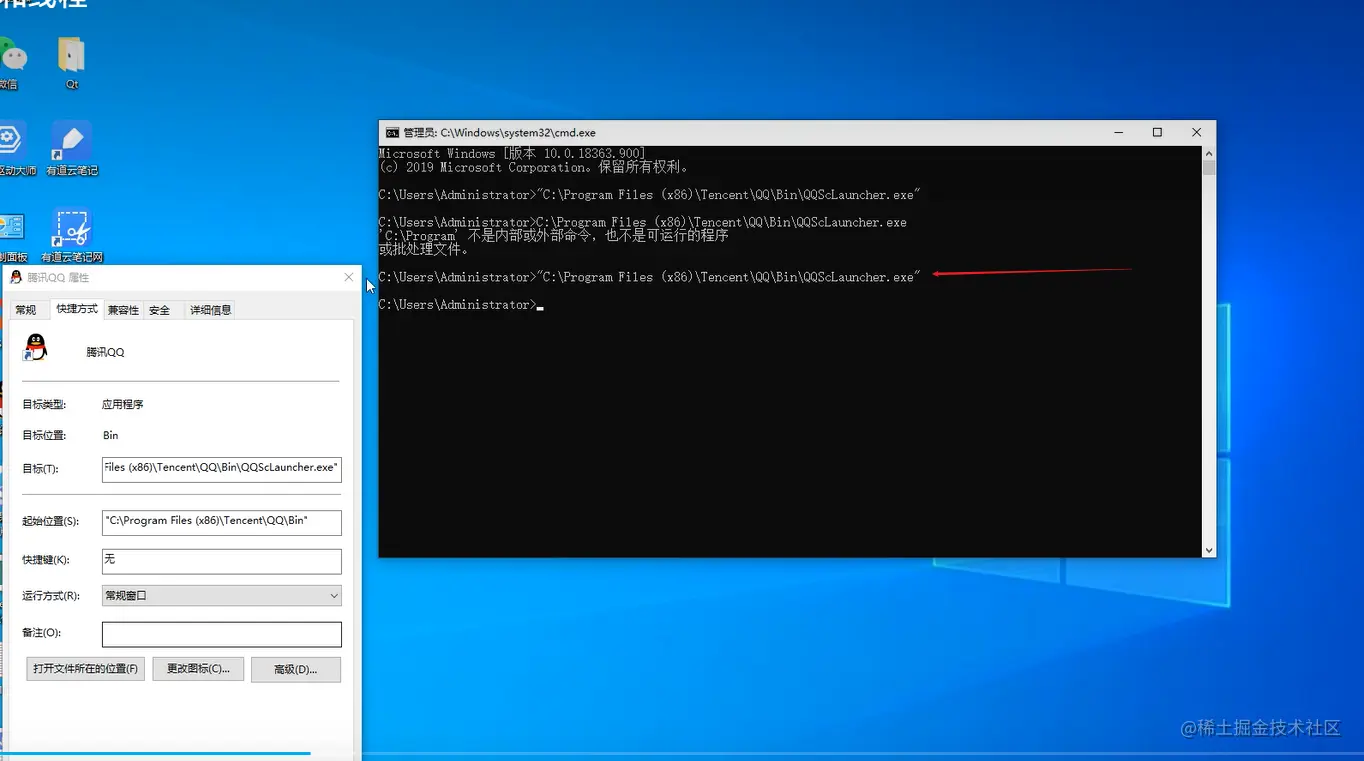Click the '不是内部或外部命令' error line
The height and width of the screenshot is (761, 1364).
coord(553,236)
